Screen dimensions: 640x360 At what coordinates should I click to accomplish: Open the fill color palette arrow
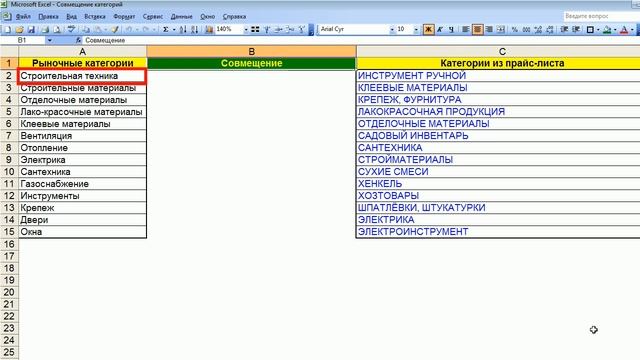click(615, 30)
